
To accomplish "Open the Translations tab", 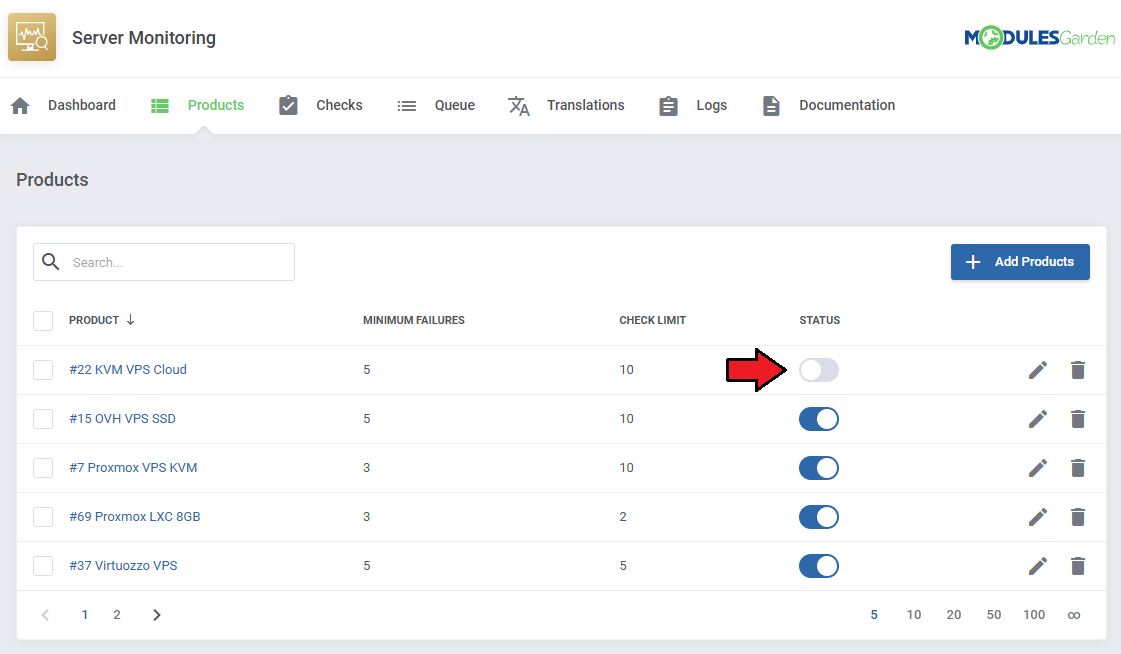I will 586,105.
